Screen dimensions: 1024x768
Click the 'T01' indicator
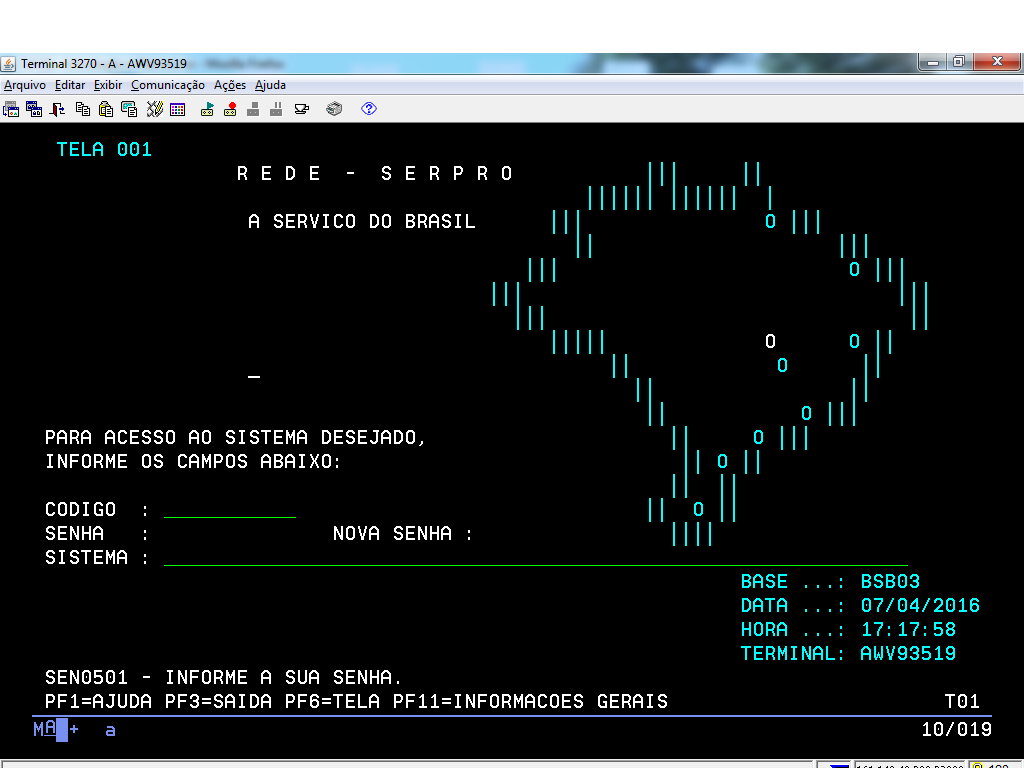tap(962, 701)
